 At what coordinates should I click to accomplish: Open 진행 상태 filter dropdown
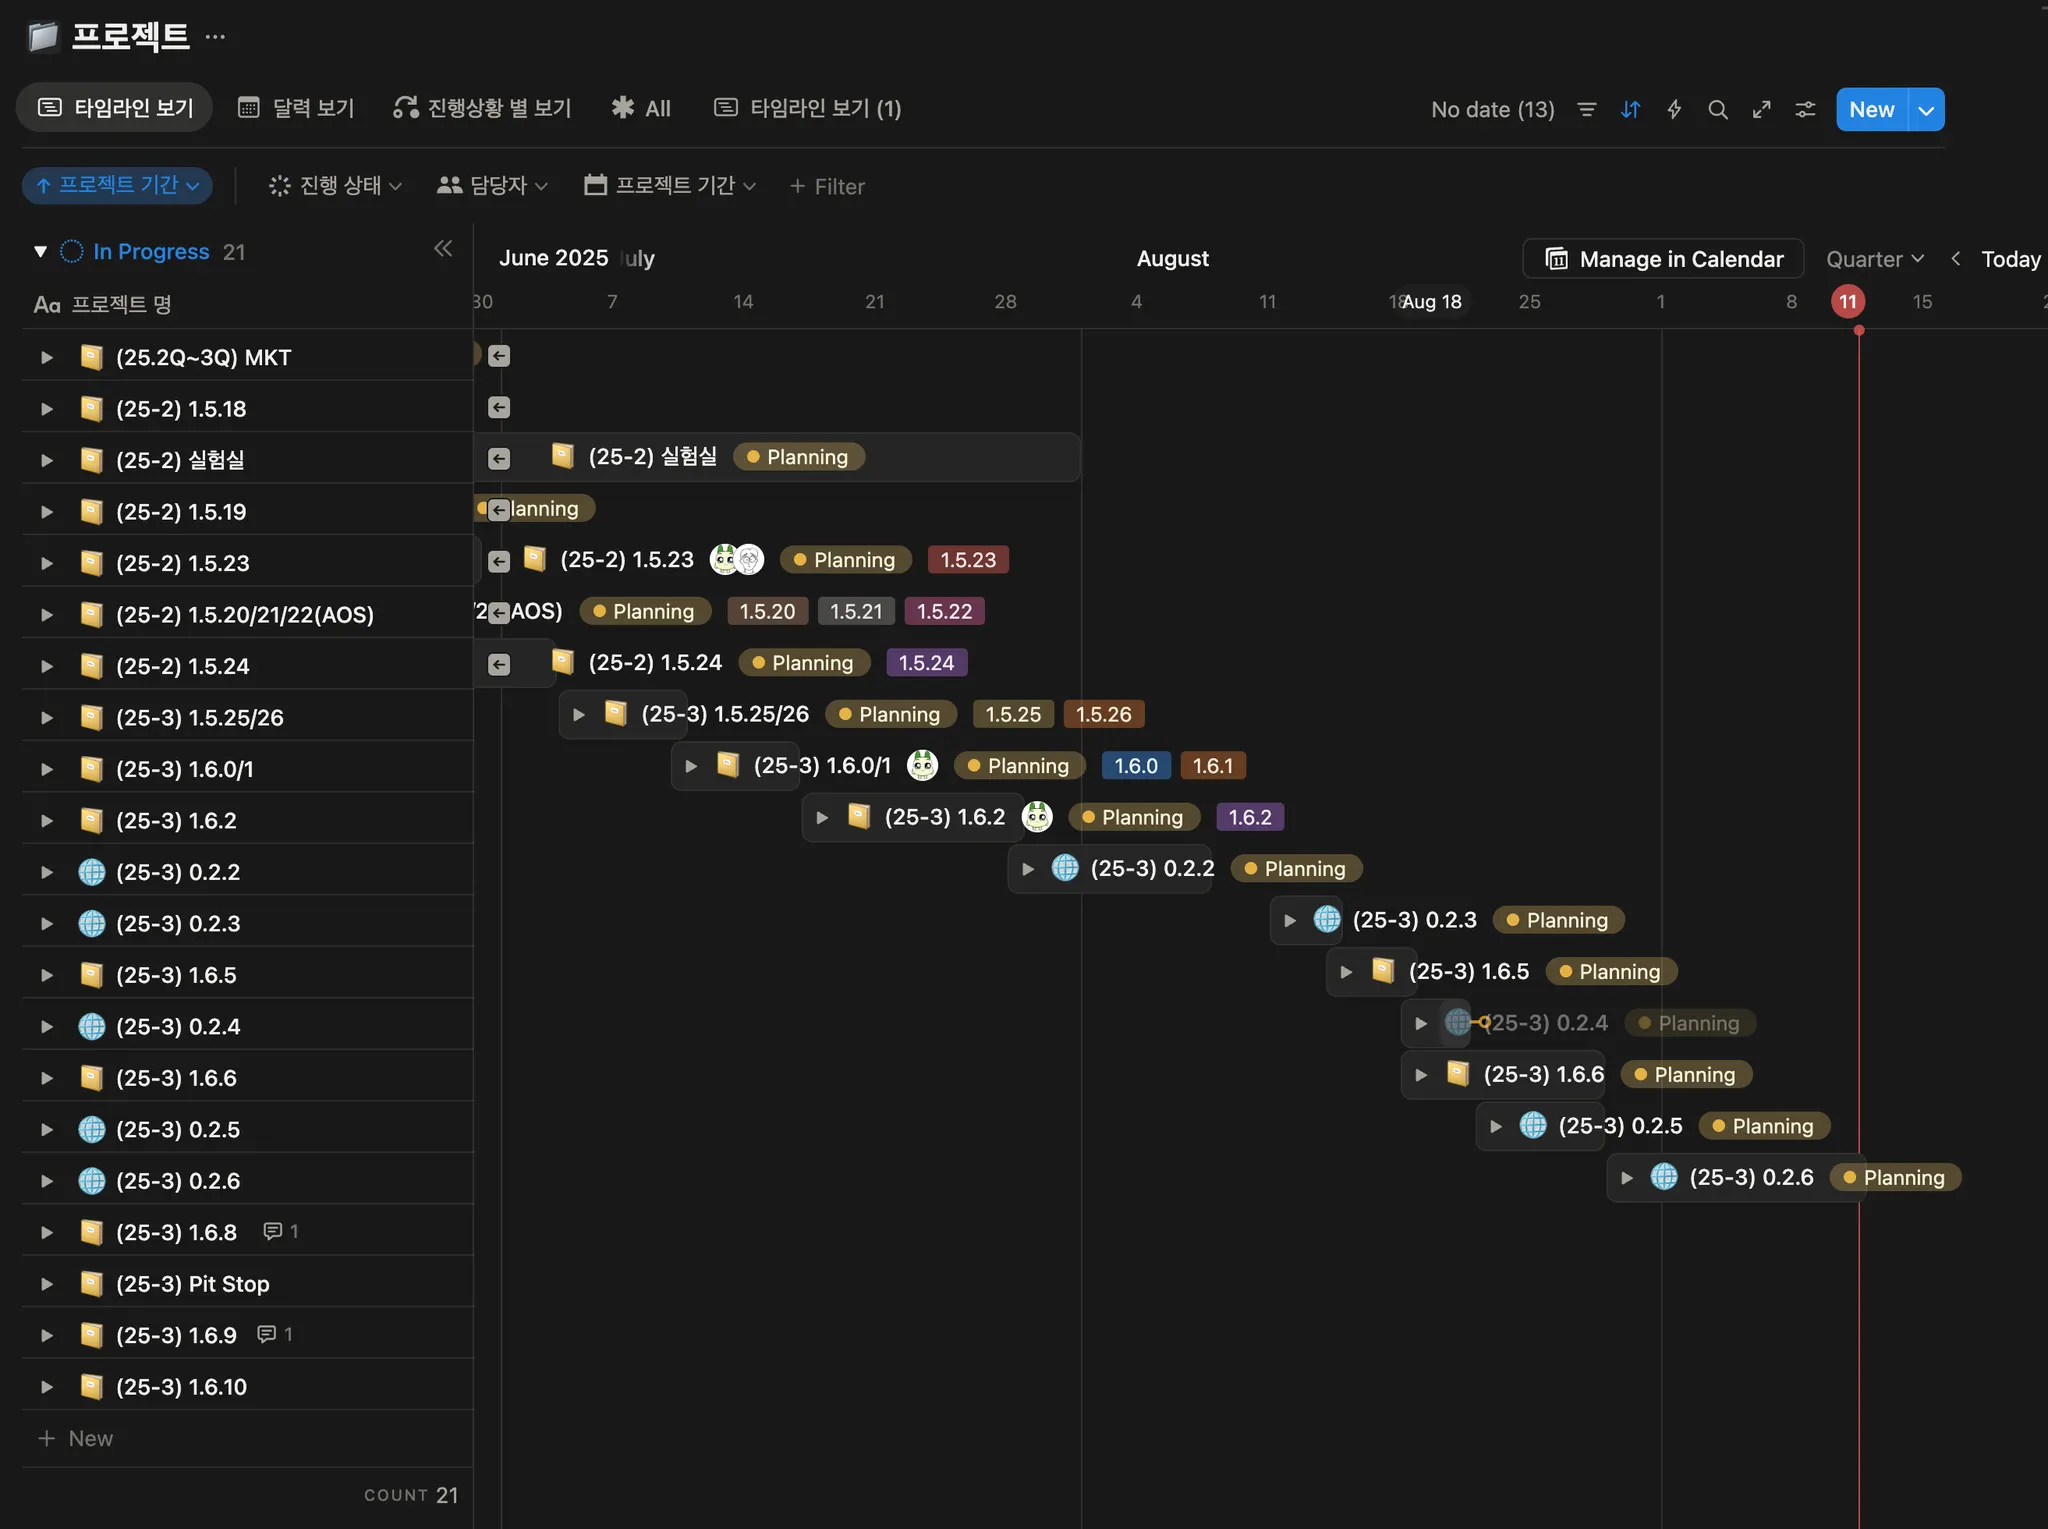[x=335, y=186]
